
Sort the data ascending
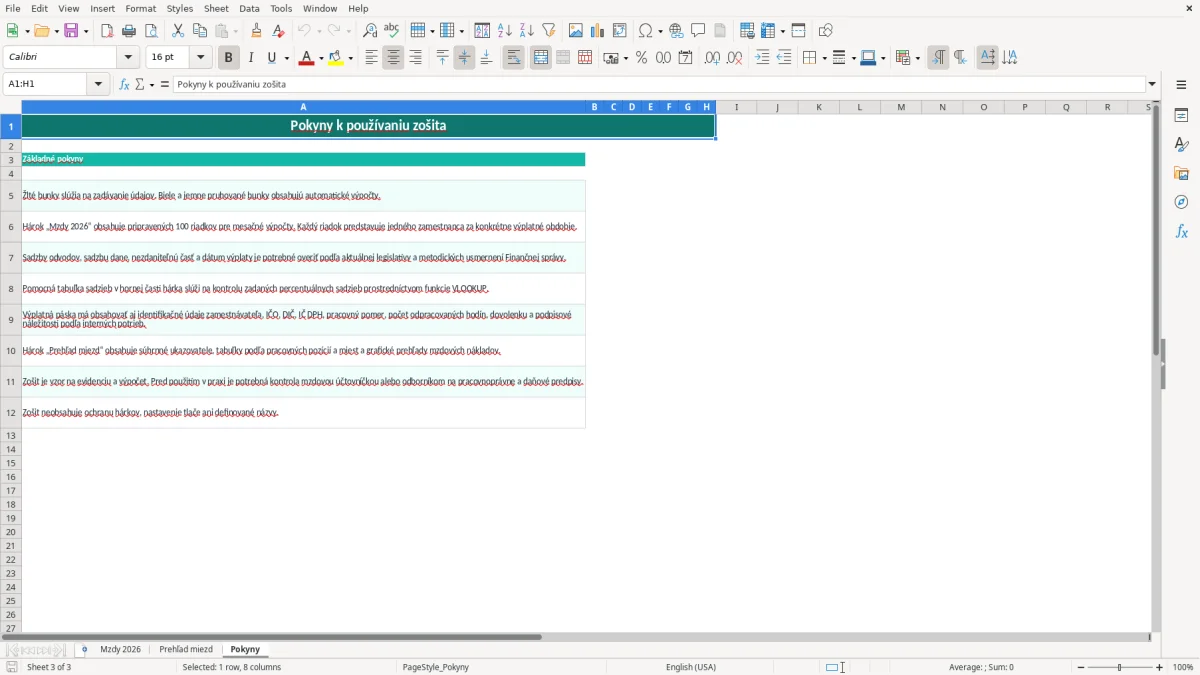505,31
